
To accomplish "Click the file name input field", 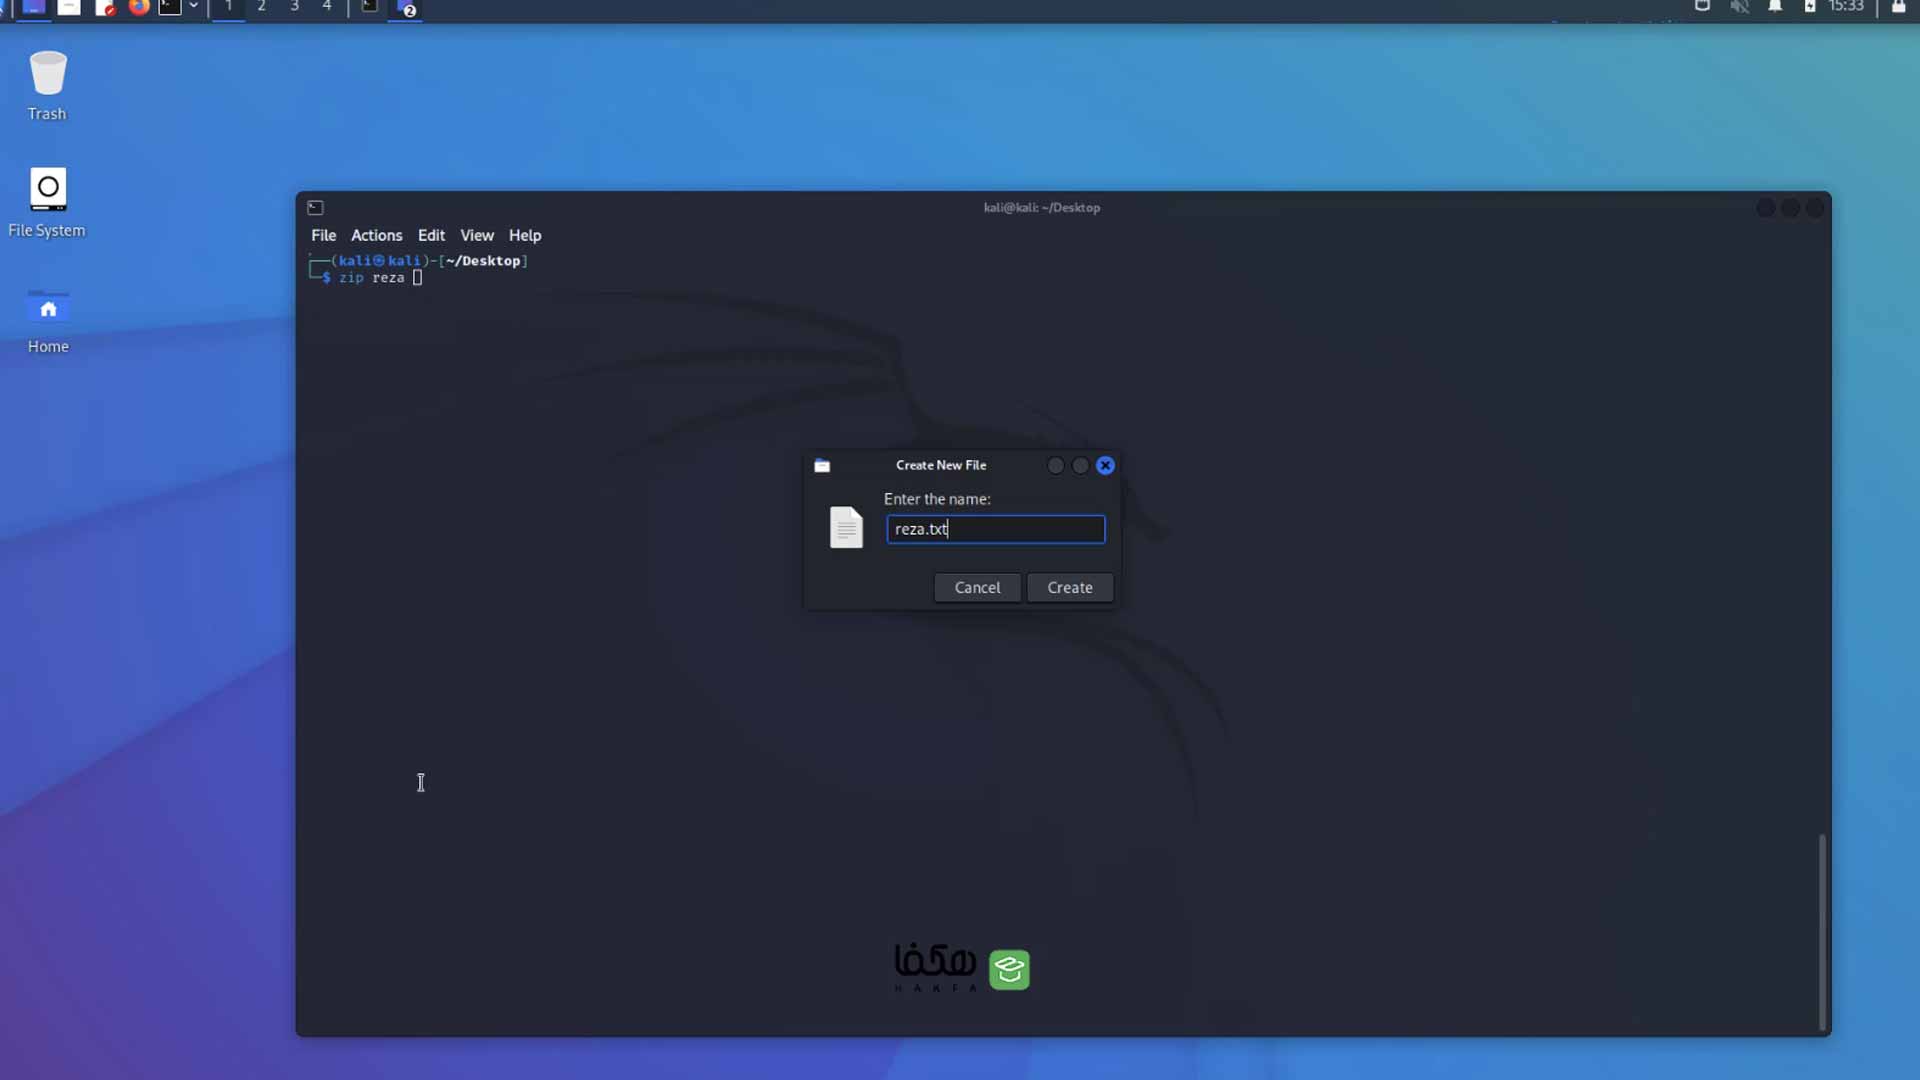I will (x=995, y=529).
